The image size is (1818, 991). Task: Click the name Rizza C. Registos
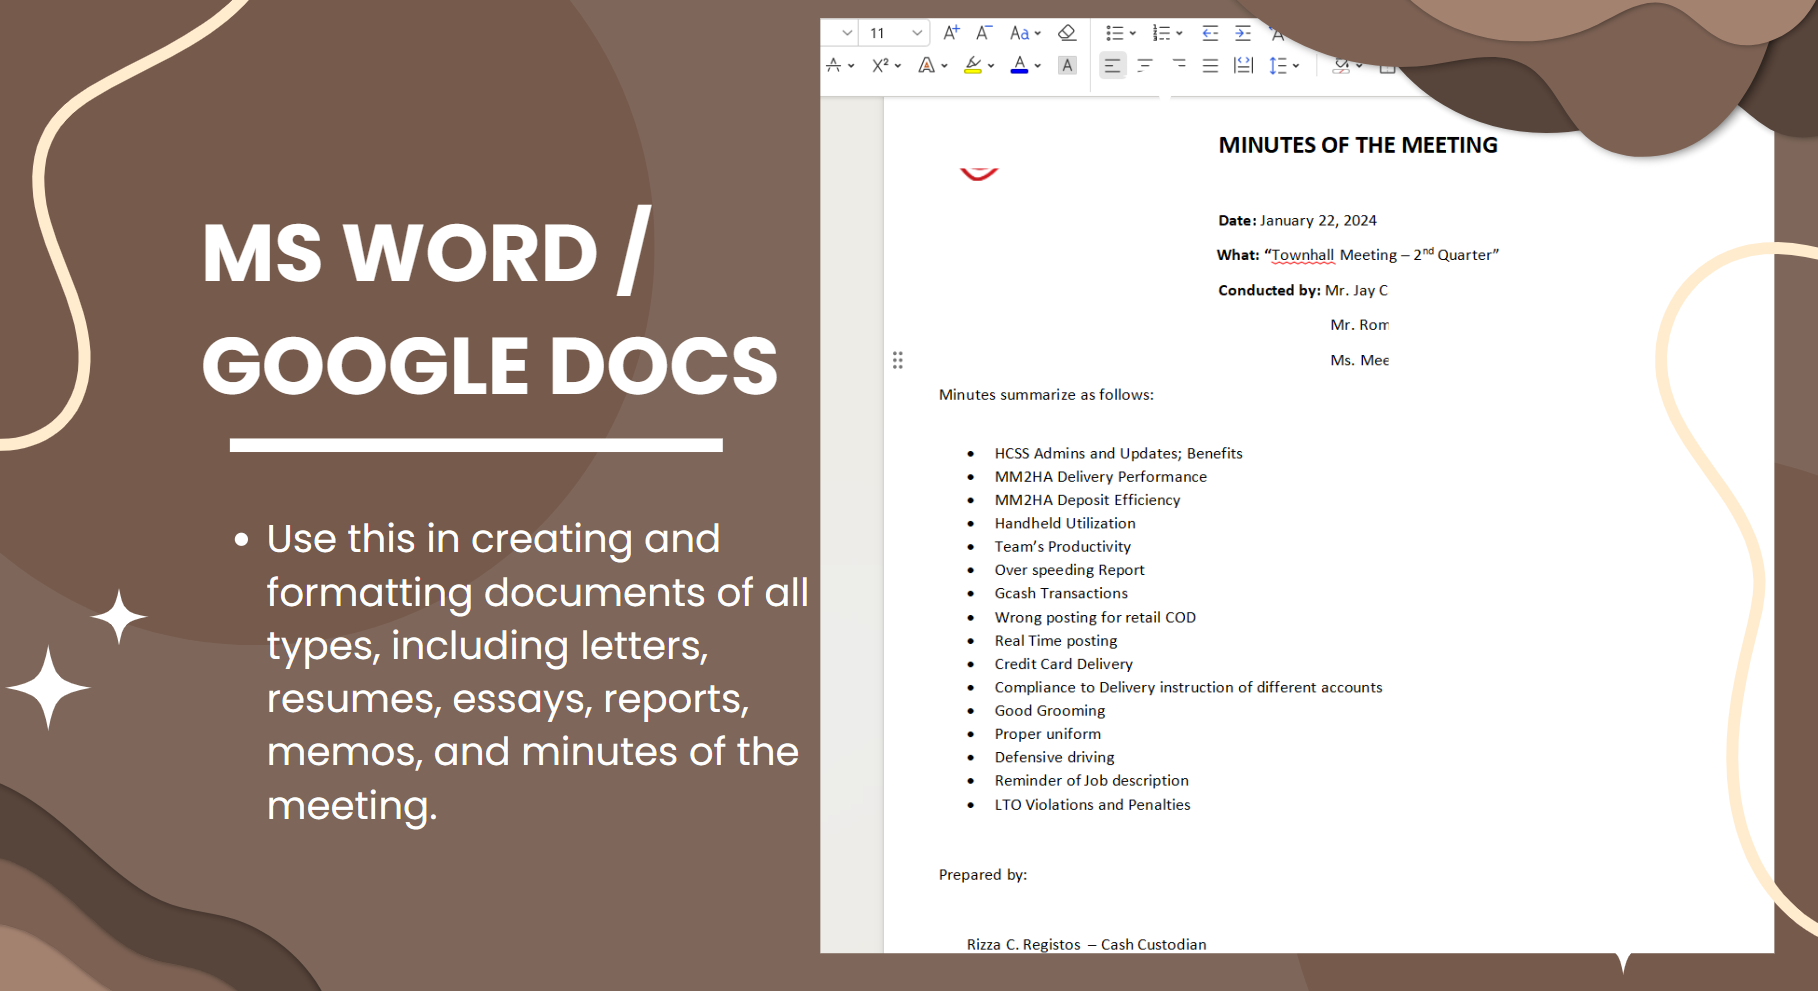coord(1024,945)
